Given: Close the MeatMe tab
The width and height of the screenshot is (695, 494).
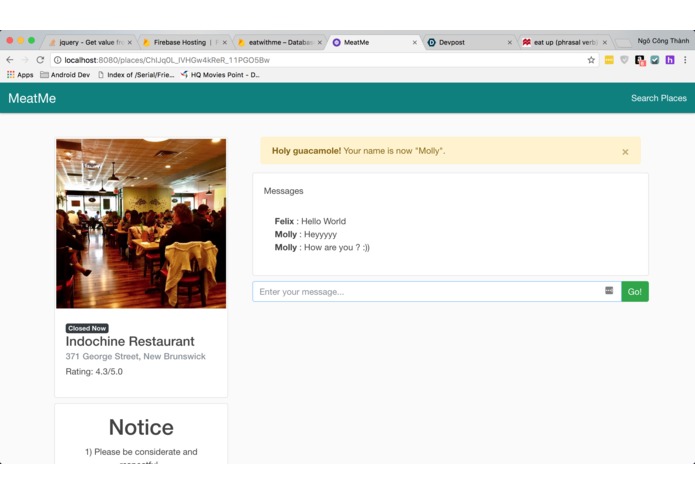Looking at the screenshot, I should 414,43.
